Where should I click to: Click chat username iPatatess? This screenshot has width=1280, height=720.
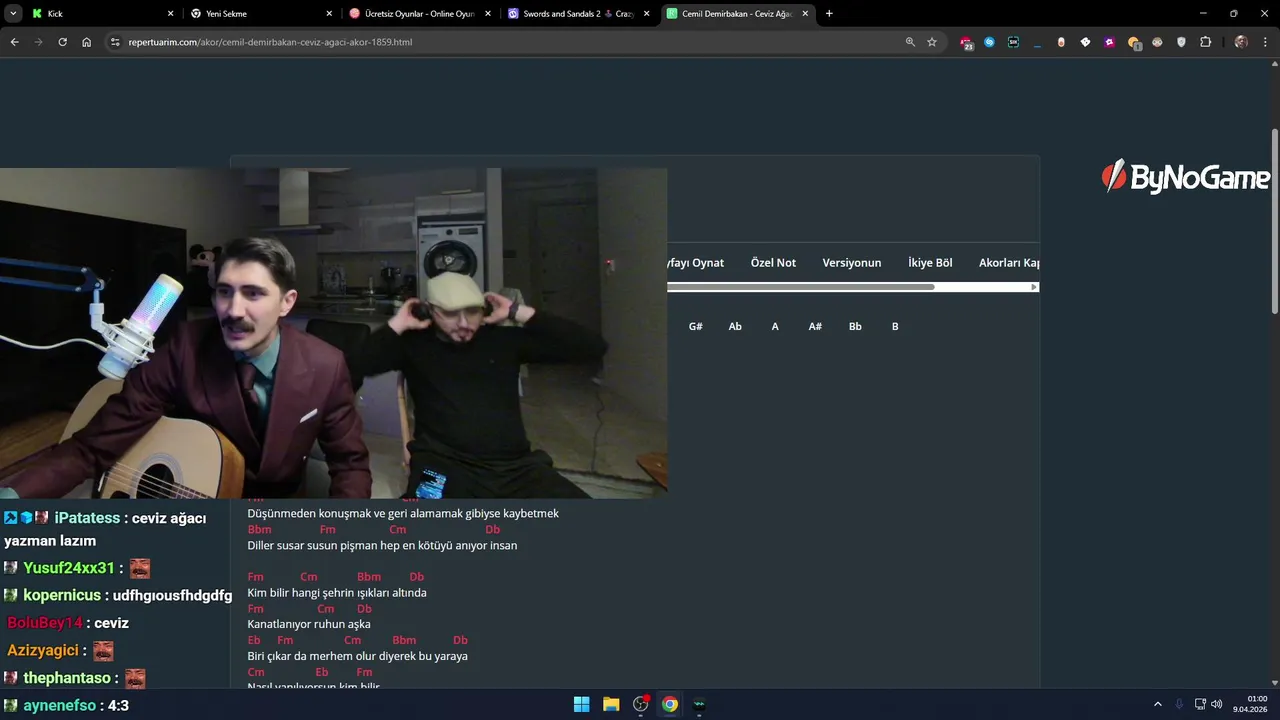pyautogui.click(x=87, y=518)
